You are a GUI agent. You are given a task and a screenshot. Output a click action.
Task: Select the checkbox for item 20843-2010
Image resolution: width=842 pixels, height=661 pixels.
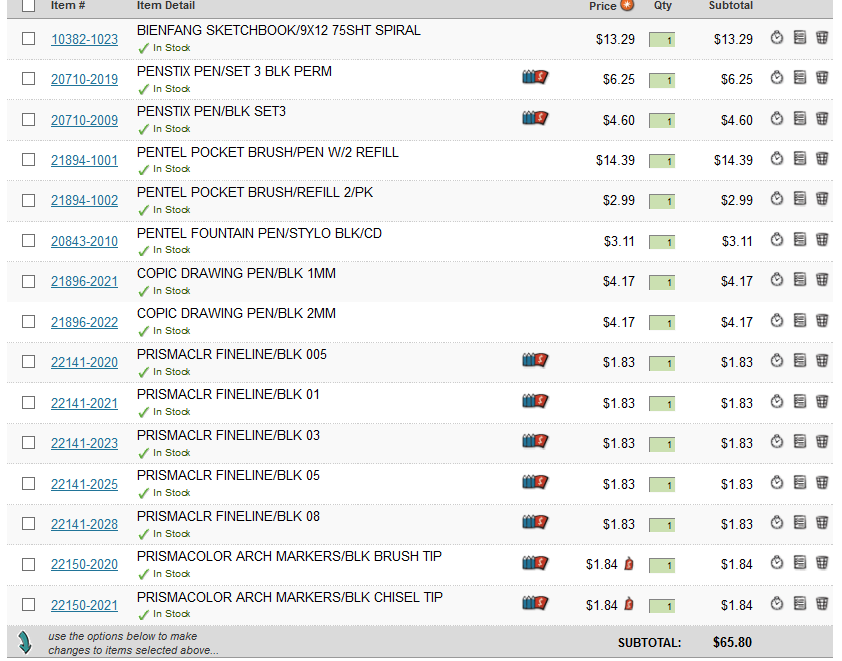28,241
